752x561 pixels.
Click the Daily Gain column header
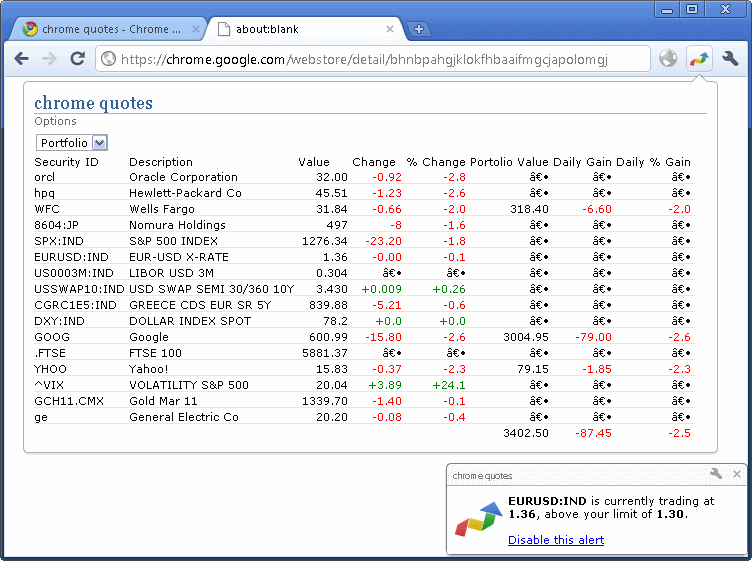click(582, 162)
